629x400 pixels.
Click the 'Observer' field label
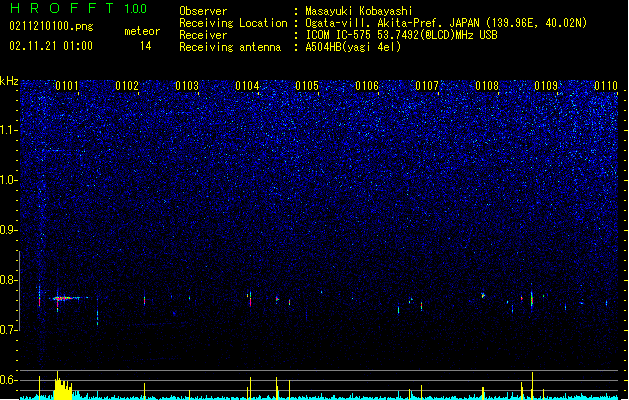(203, 11)
